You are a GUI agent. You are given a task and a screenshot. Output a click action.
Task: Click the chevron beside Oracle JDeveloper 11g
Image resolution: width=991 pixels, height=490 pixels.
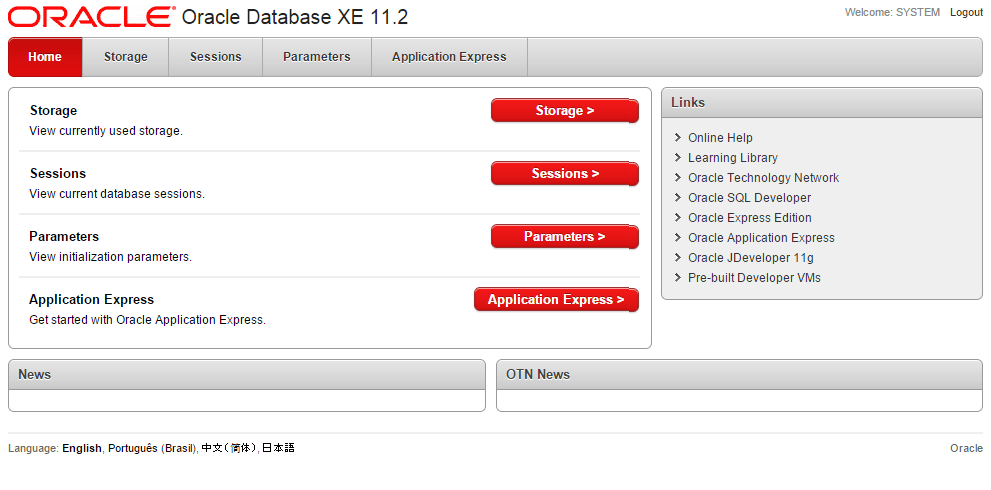pos(678,257)
